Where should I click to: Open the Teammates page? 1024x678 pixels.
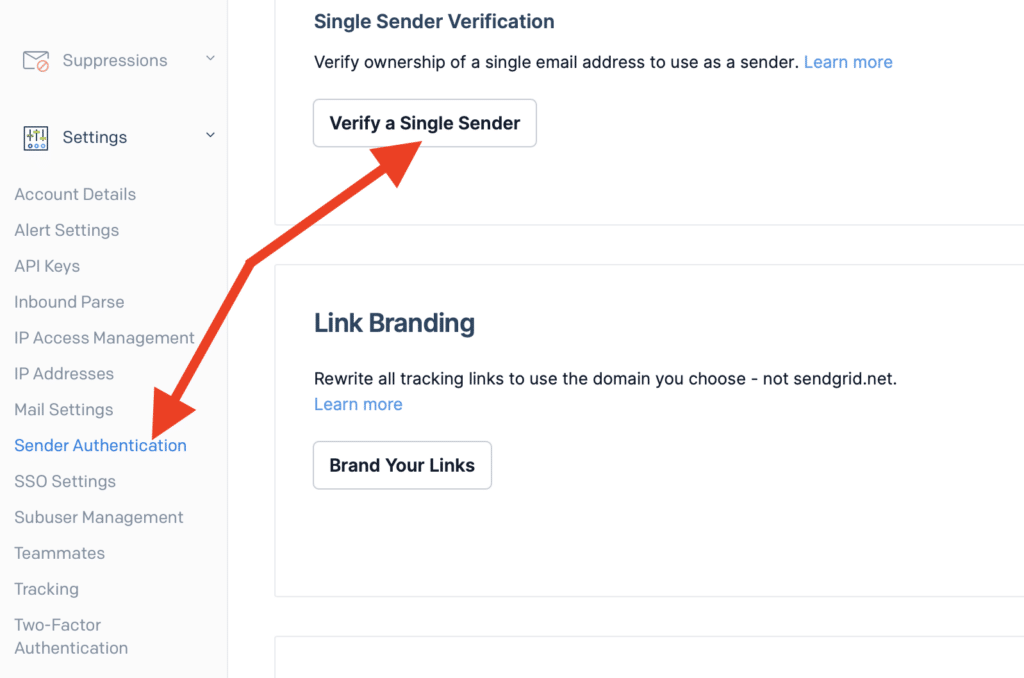point(59,554)
